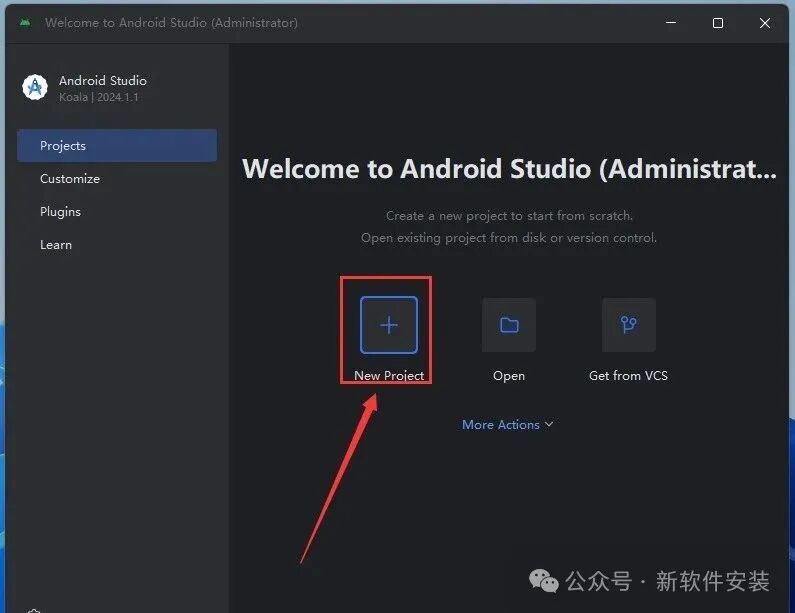795x613 pixels.
Task: Click the Get from VCS branch icon
Action: coord(629,325)
